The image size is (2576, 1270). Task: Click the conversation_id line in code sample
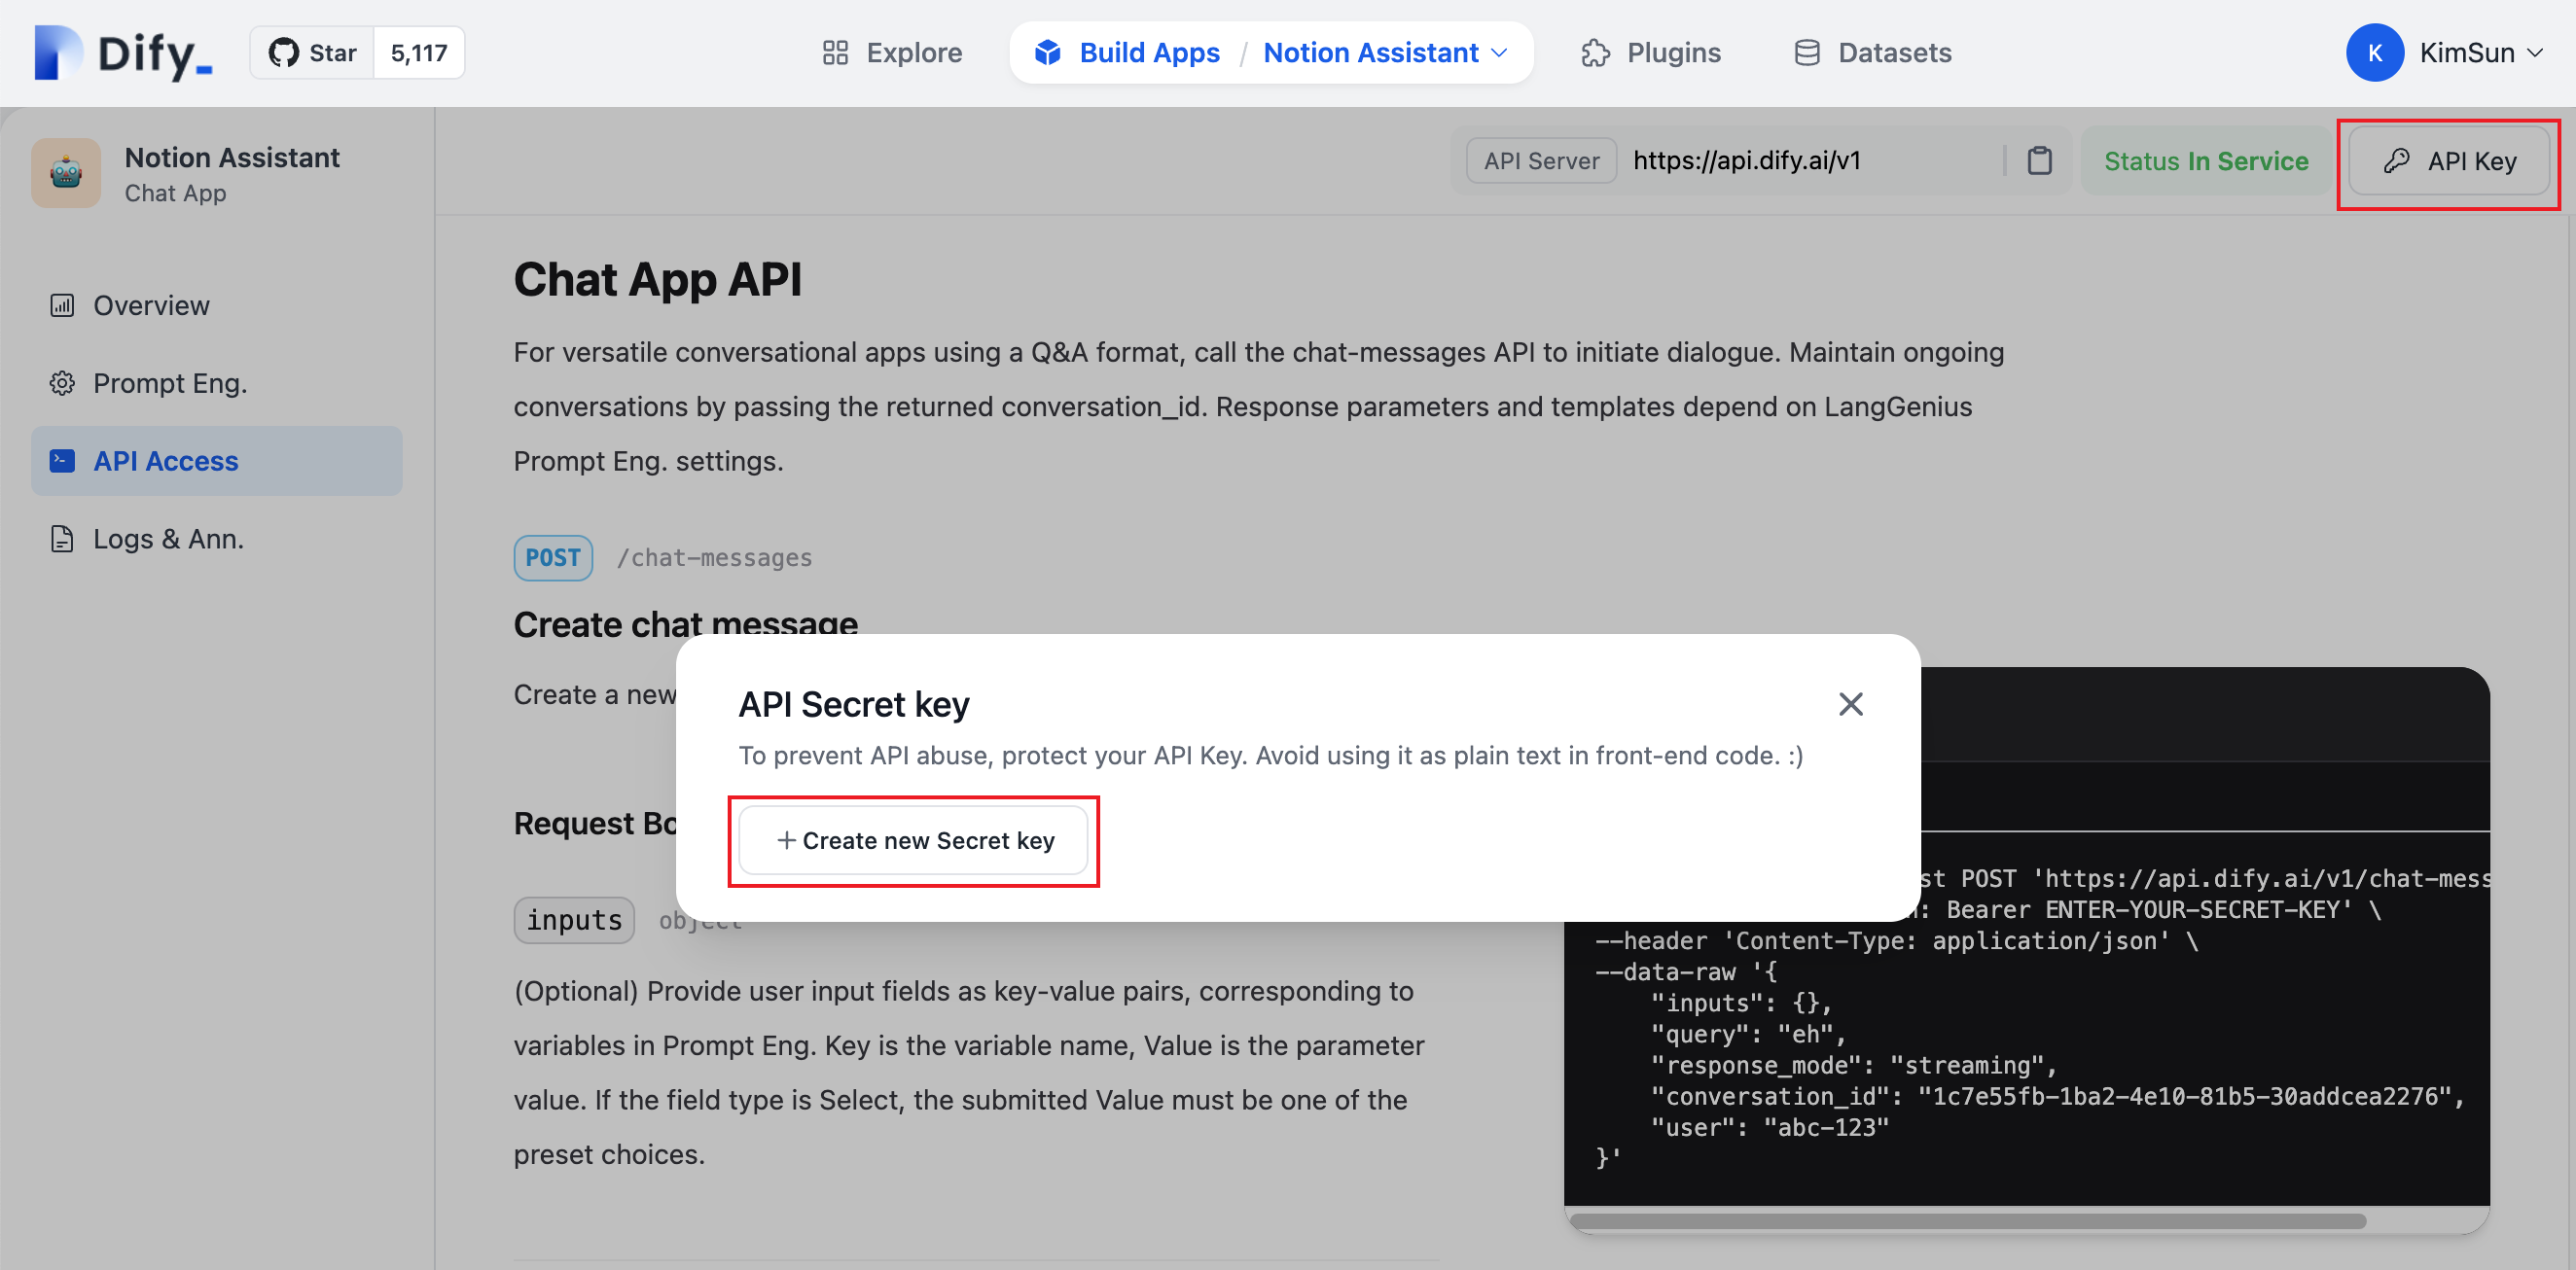point(2056,1096)
